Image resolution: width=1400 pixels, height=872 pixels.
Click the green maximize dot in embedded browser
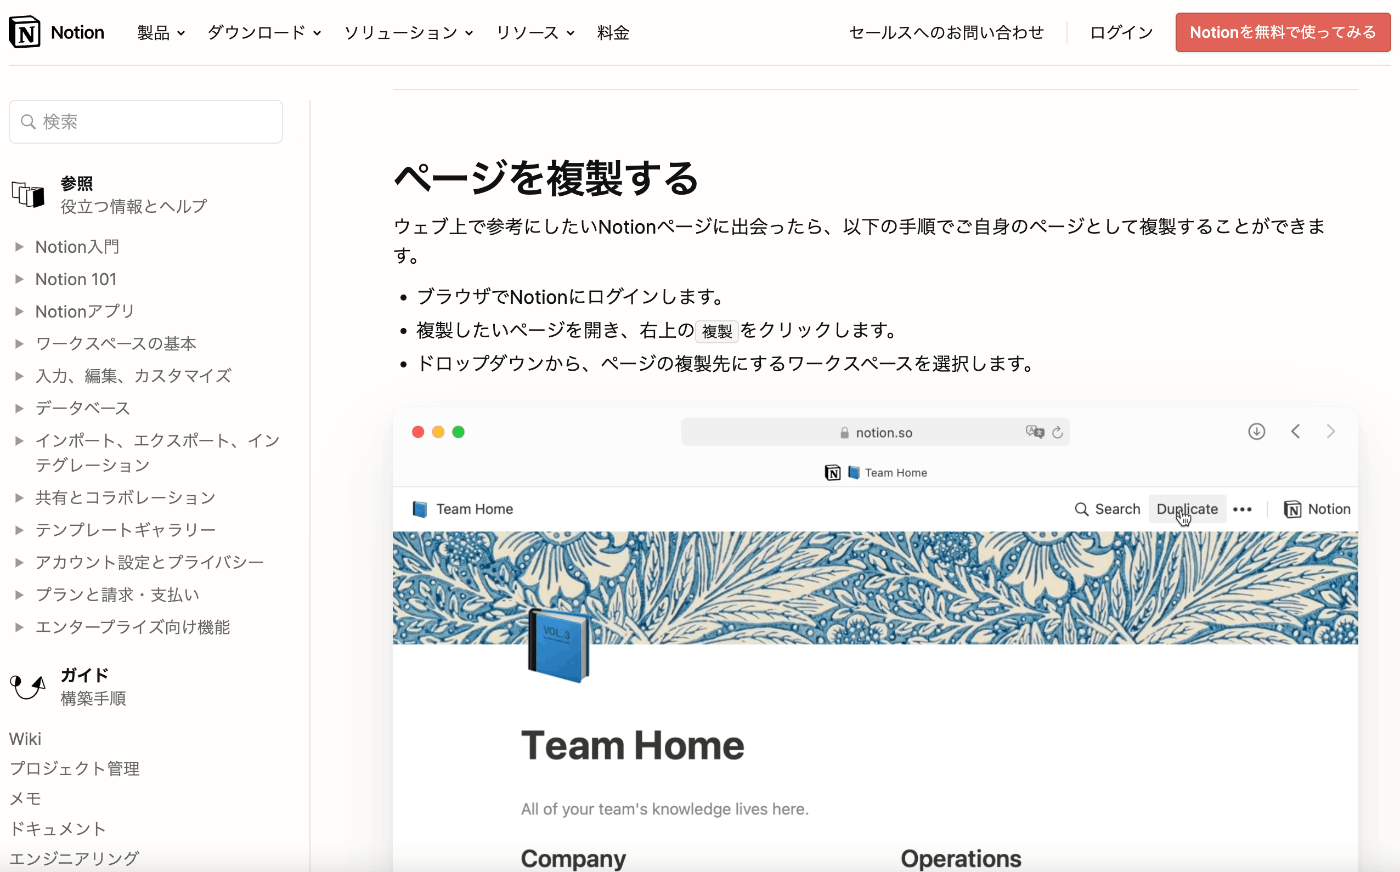pyautogui.click(x=458, y=432)
